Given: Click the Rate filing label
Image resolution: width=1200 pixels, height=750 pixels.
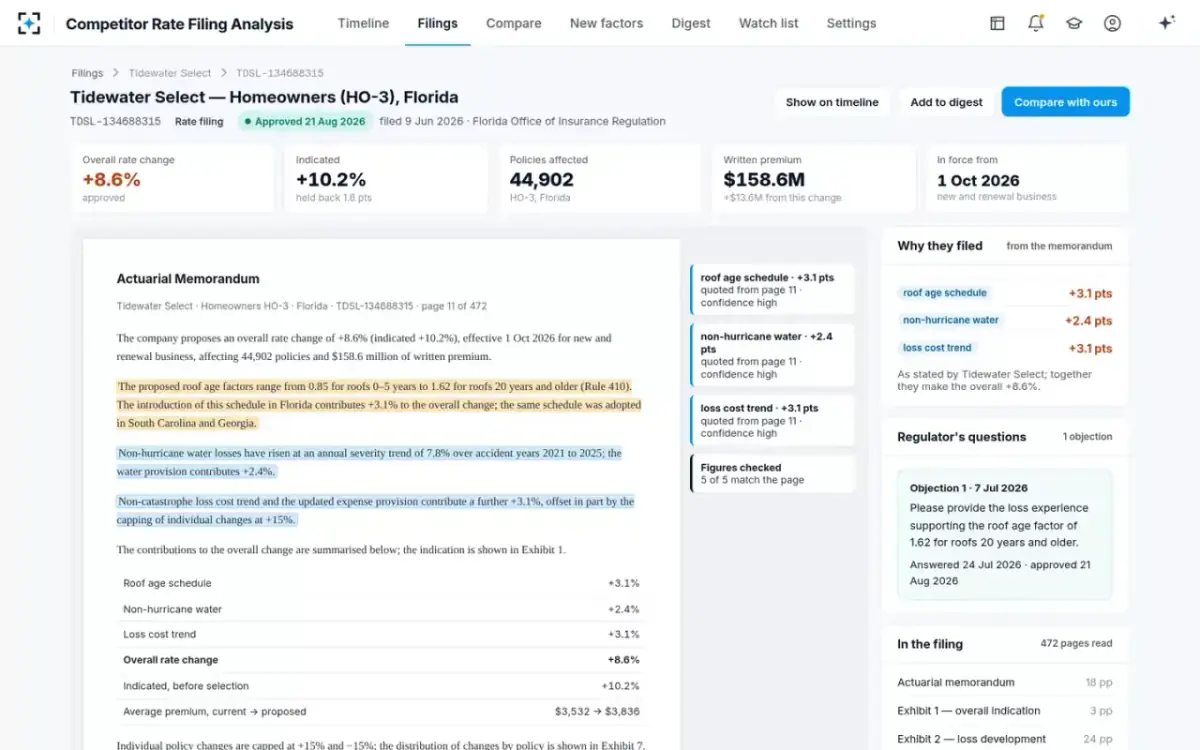Looking at the screenshot, I should 199,121.
